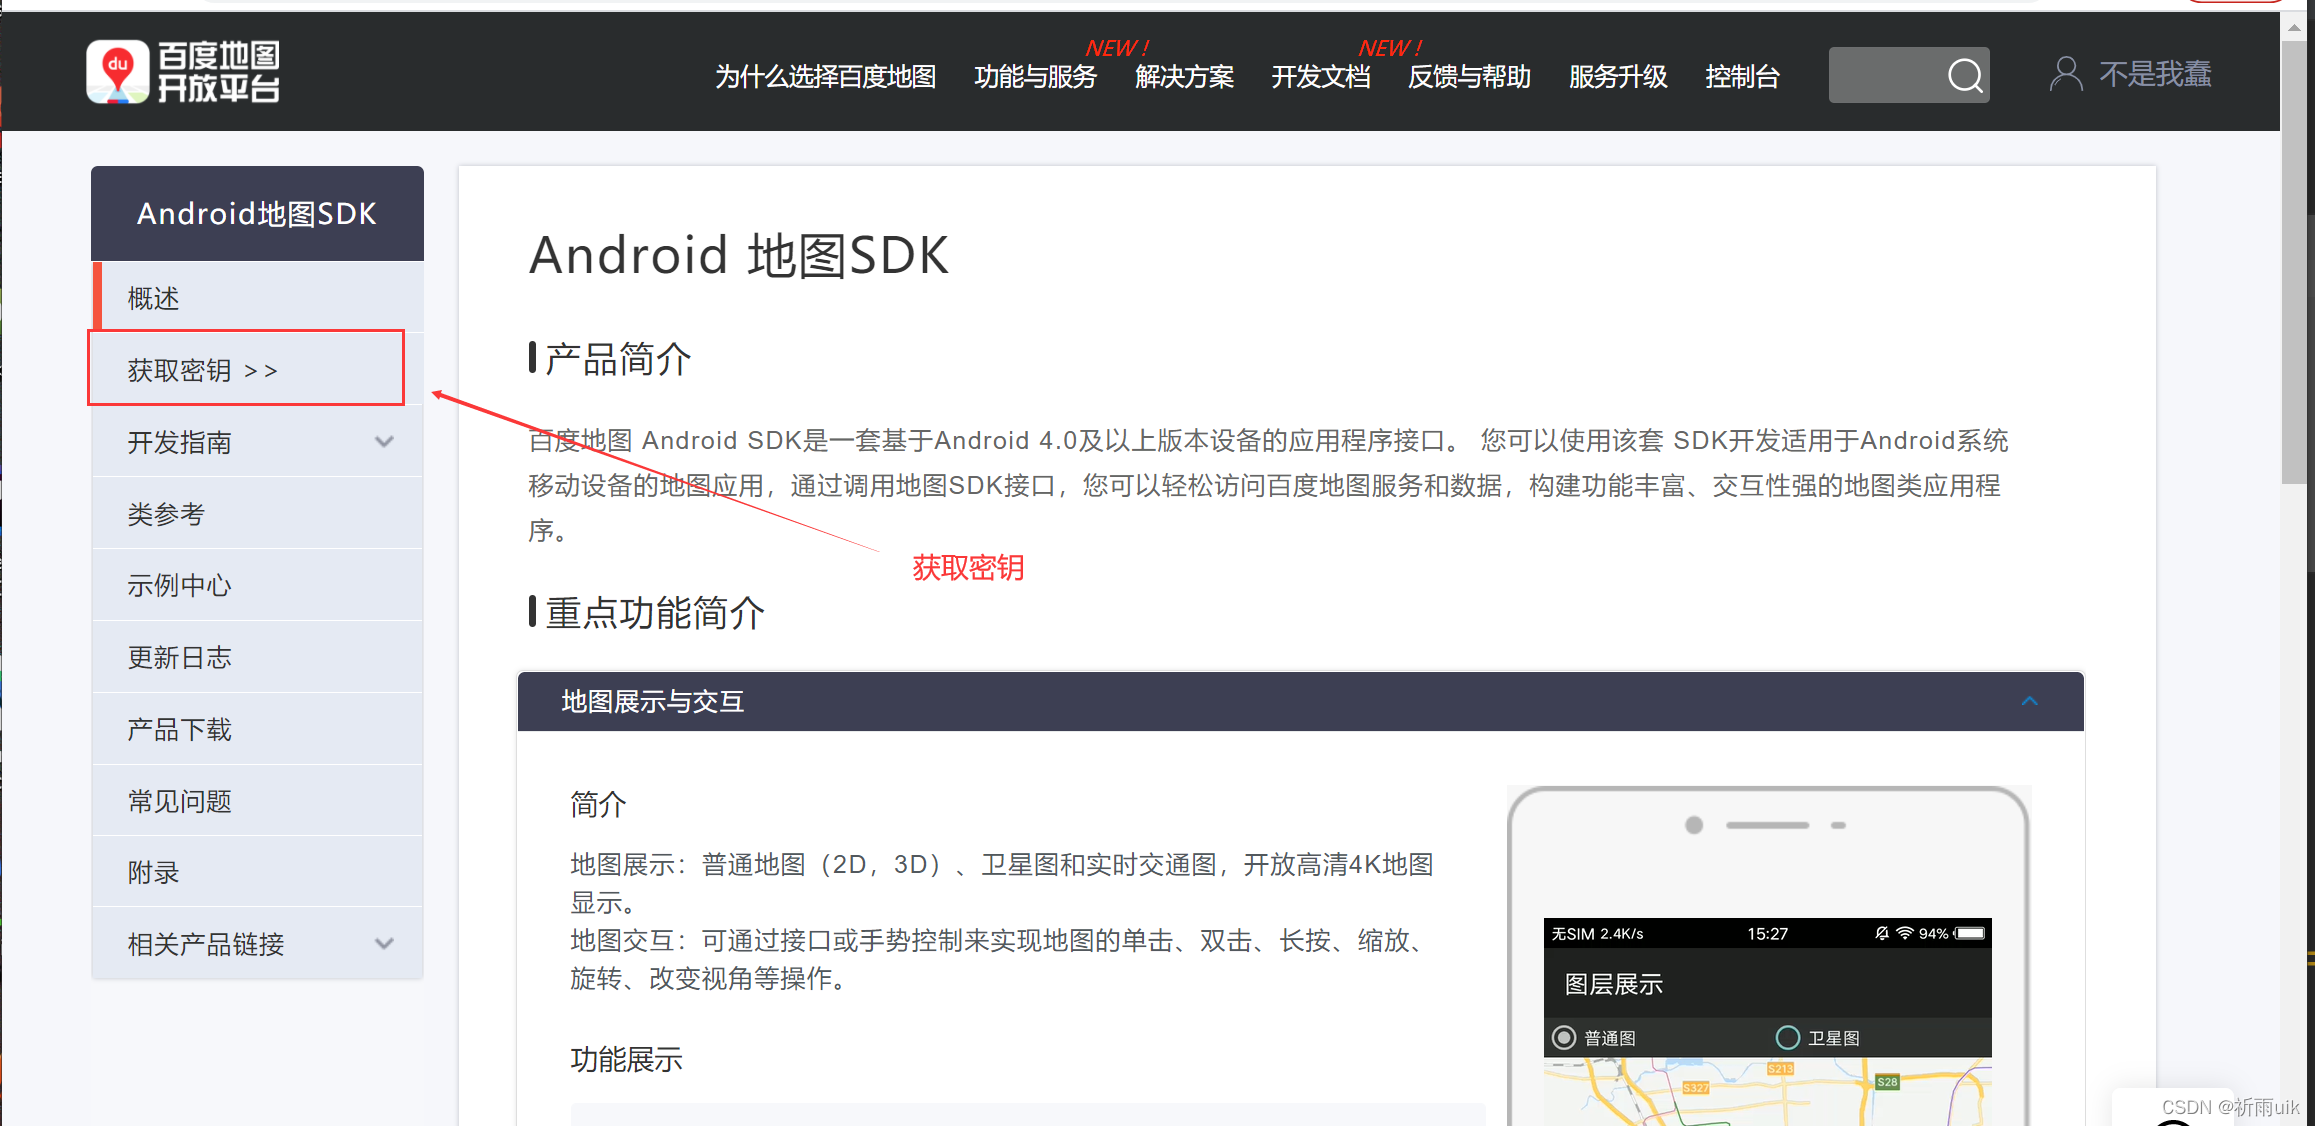The width and height of the screenshot is (2315, 1126).
Task: Click the search magnifier icon
Action: [x=1965, y=75]
